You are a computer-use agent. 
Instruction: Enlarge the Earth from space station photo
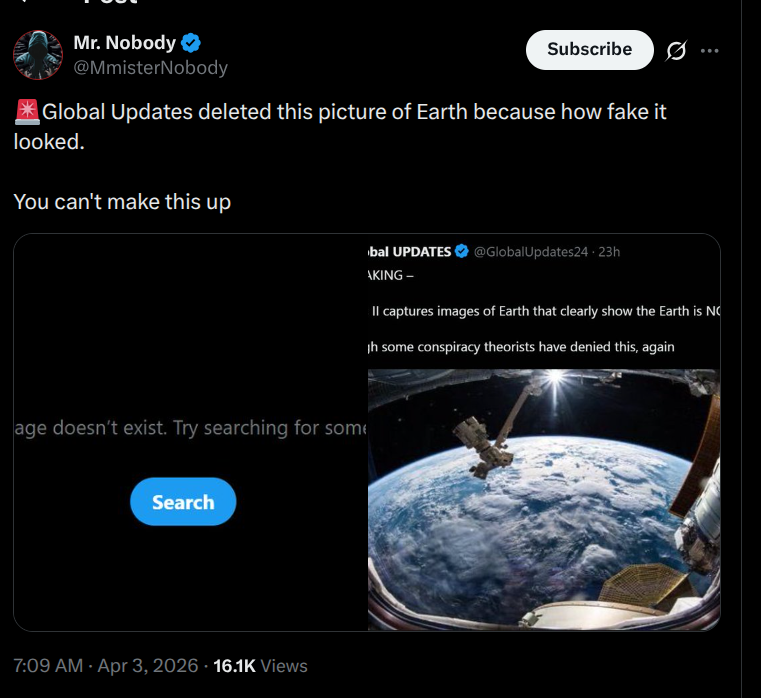coord(543,500)
